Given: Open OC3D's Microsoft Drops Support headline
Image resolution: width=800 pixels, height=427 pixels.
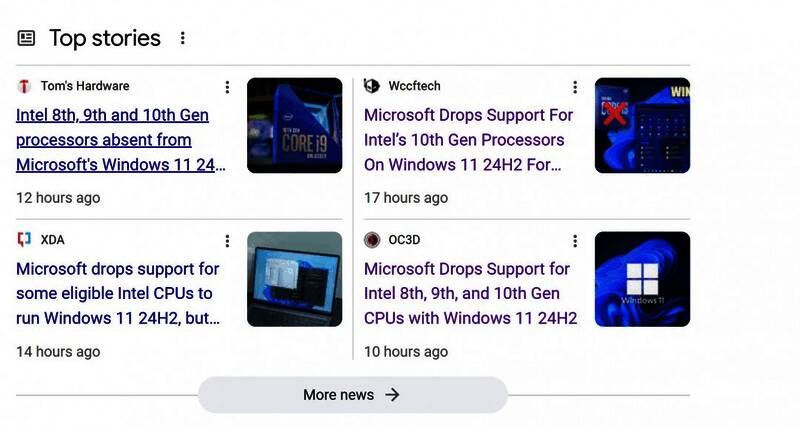Looking at the screenshot, I should (x=470, y=293).
